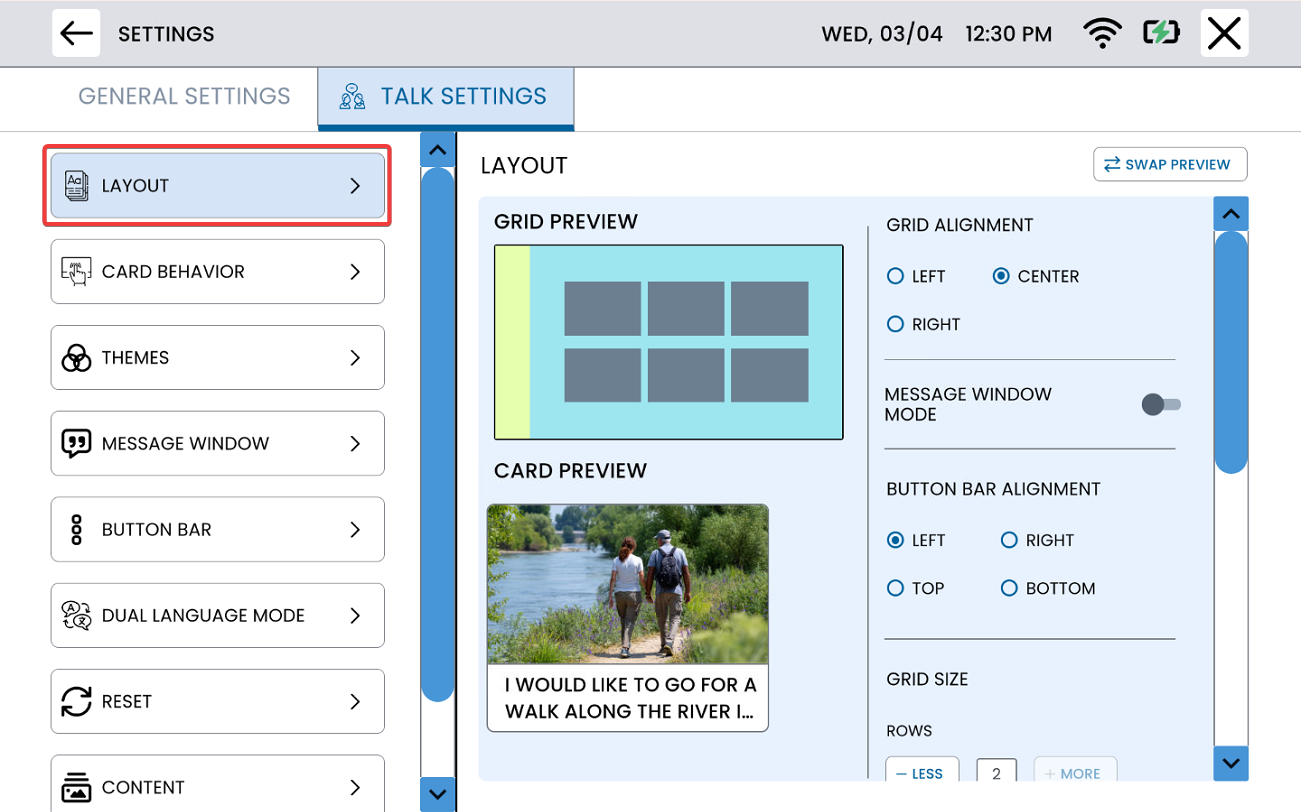Screen dimensions: 1301x812
Task: Open the Layout section chevron
Action: (355, 186)
